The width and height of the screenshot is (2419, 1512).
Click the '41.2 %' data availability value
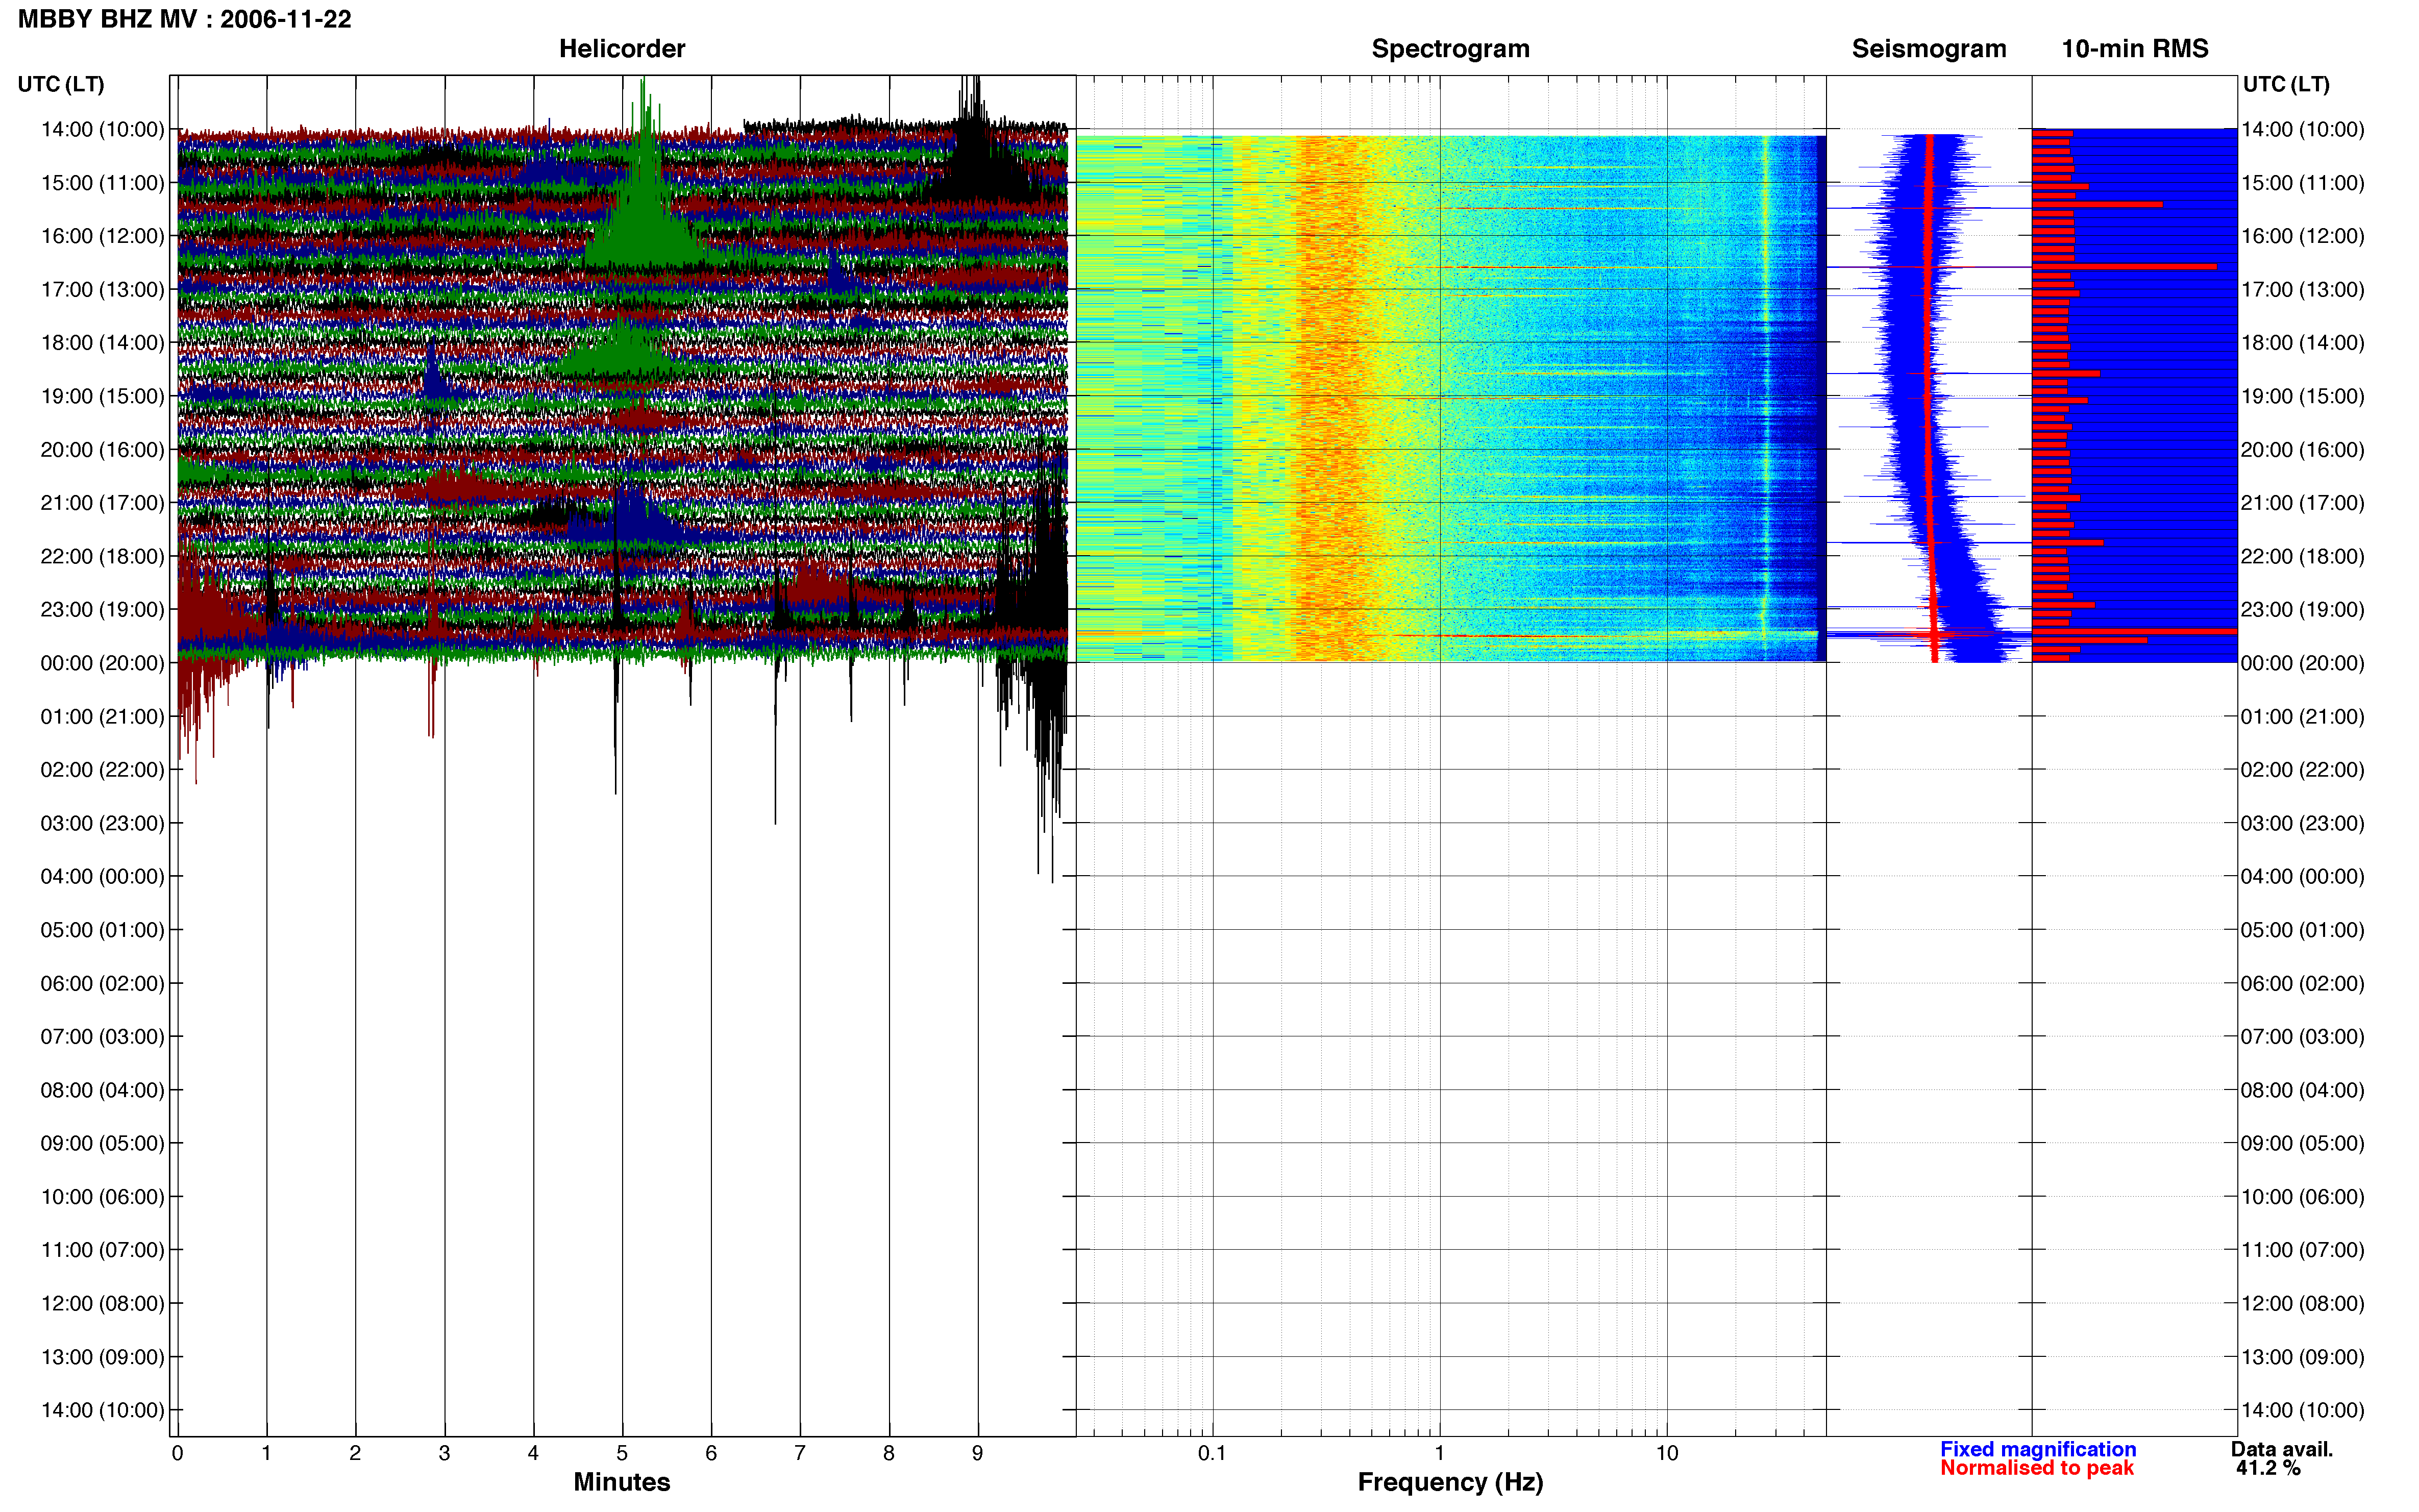point(2268,1468)
